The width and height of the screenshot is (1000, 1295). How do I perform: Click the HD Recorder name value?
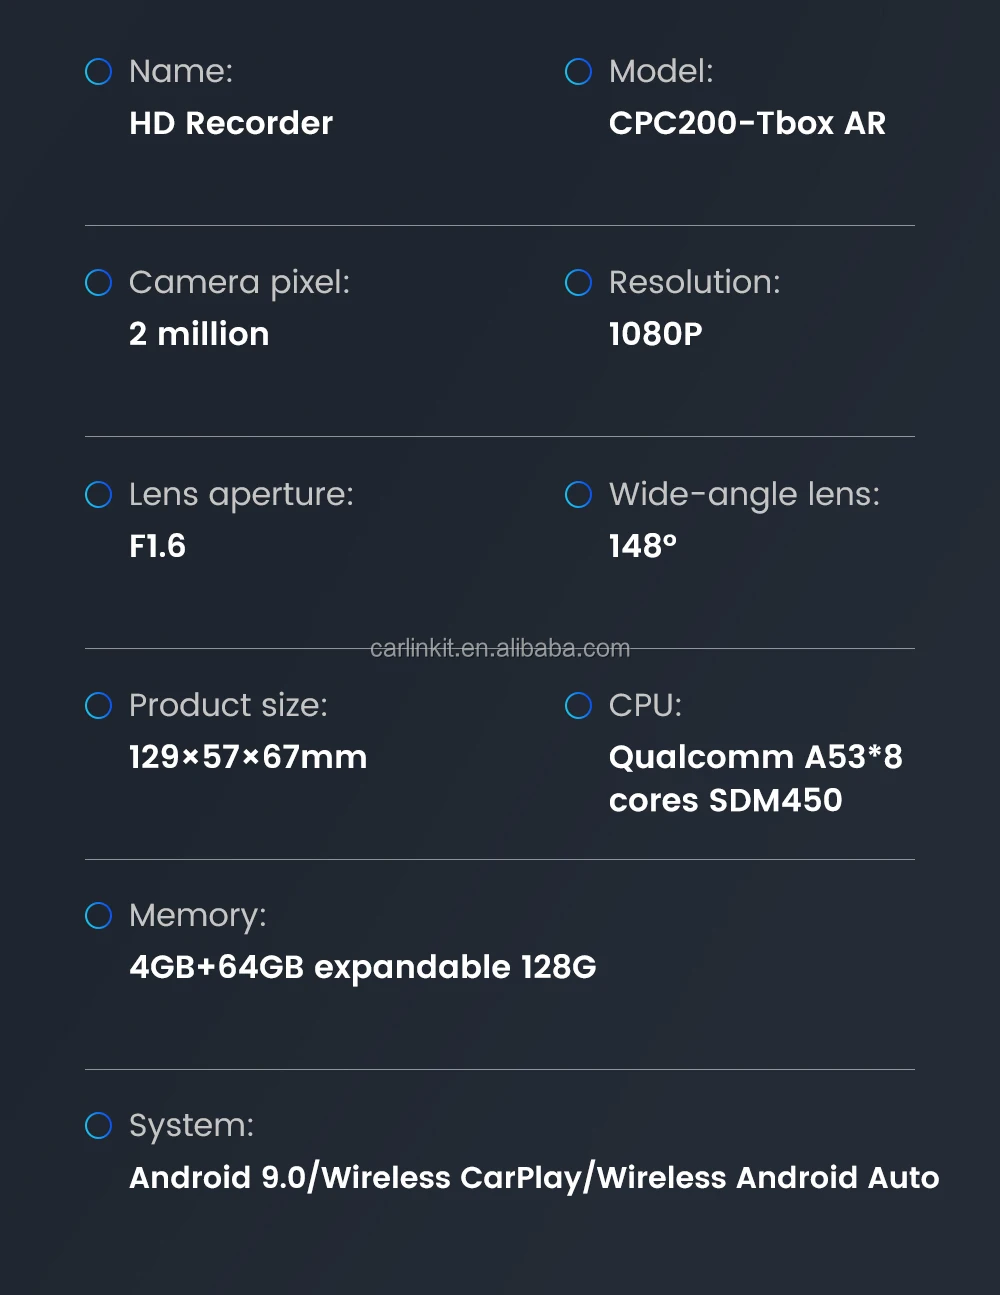(x=231, y=123)
